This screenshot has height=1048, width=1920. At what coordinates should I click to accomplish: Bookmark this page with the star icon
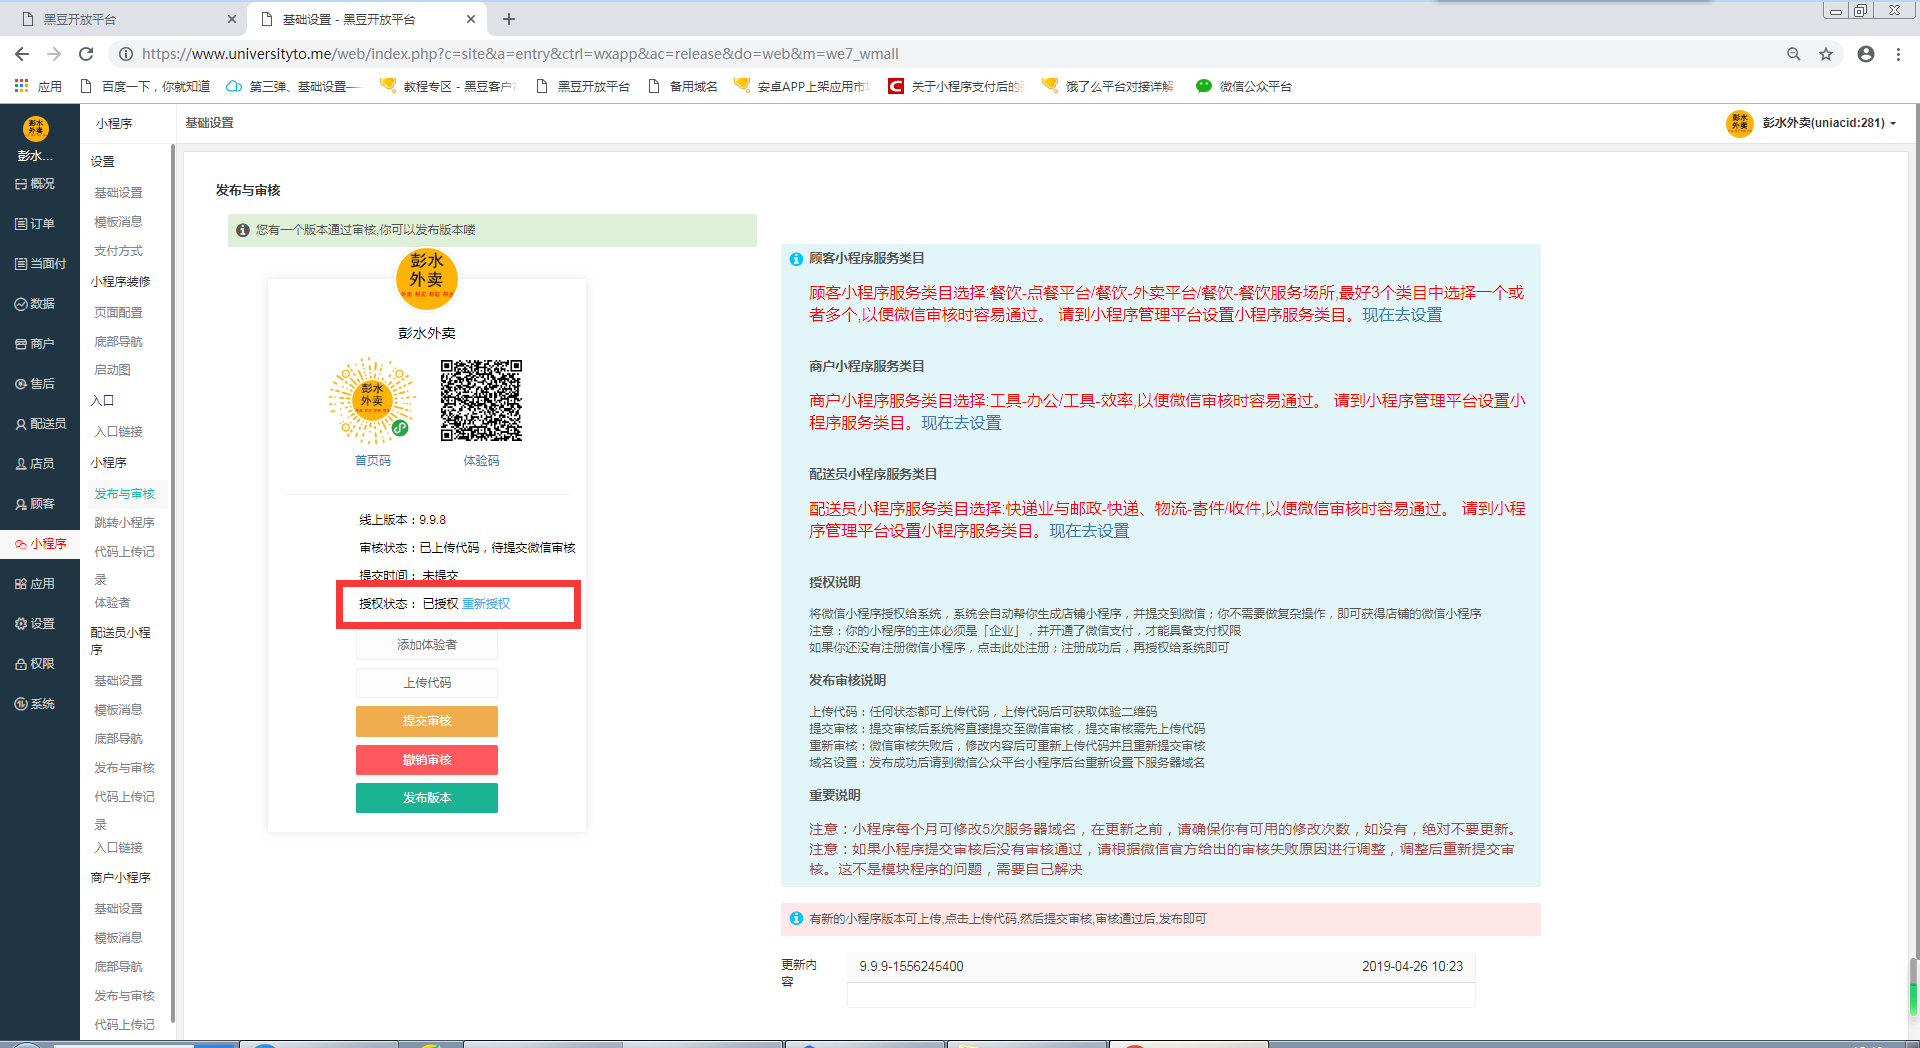point(1826,54)
